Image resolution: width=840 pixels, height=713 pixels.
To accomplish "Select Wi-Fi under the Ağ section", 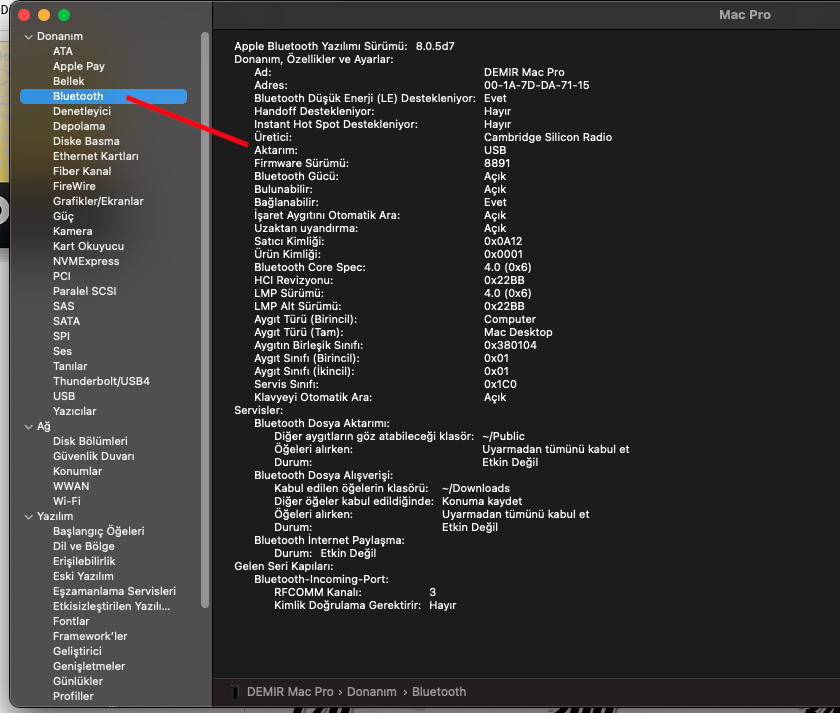I will [67, 502].
